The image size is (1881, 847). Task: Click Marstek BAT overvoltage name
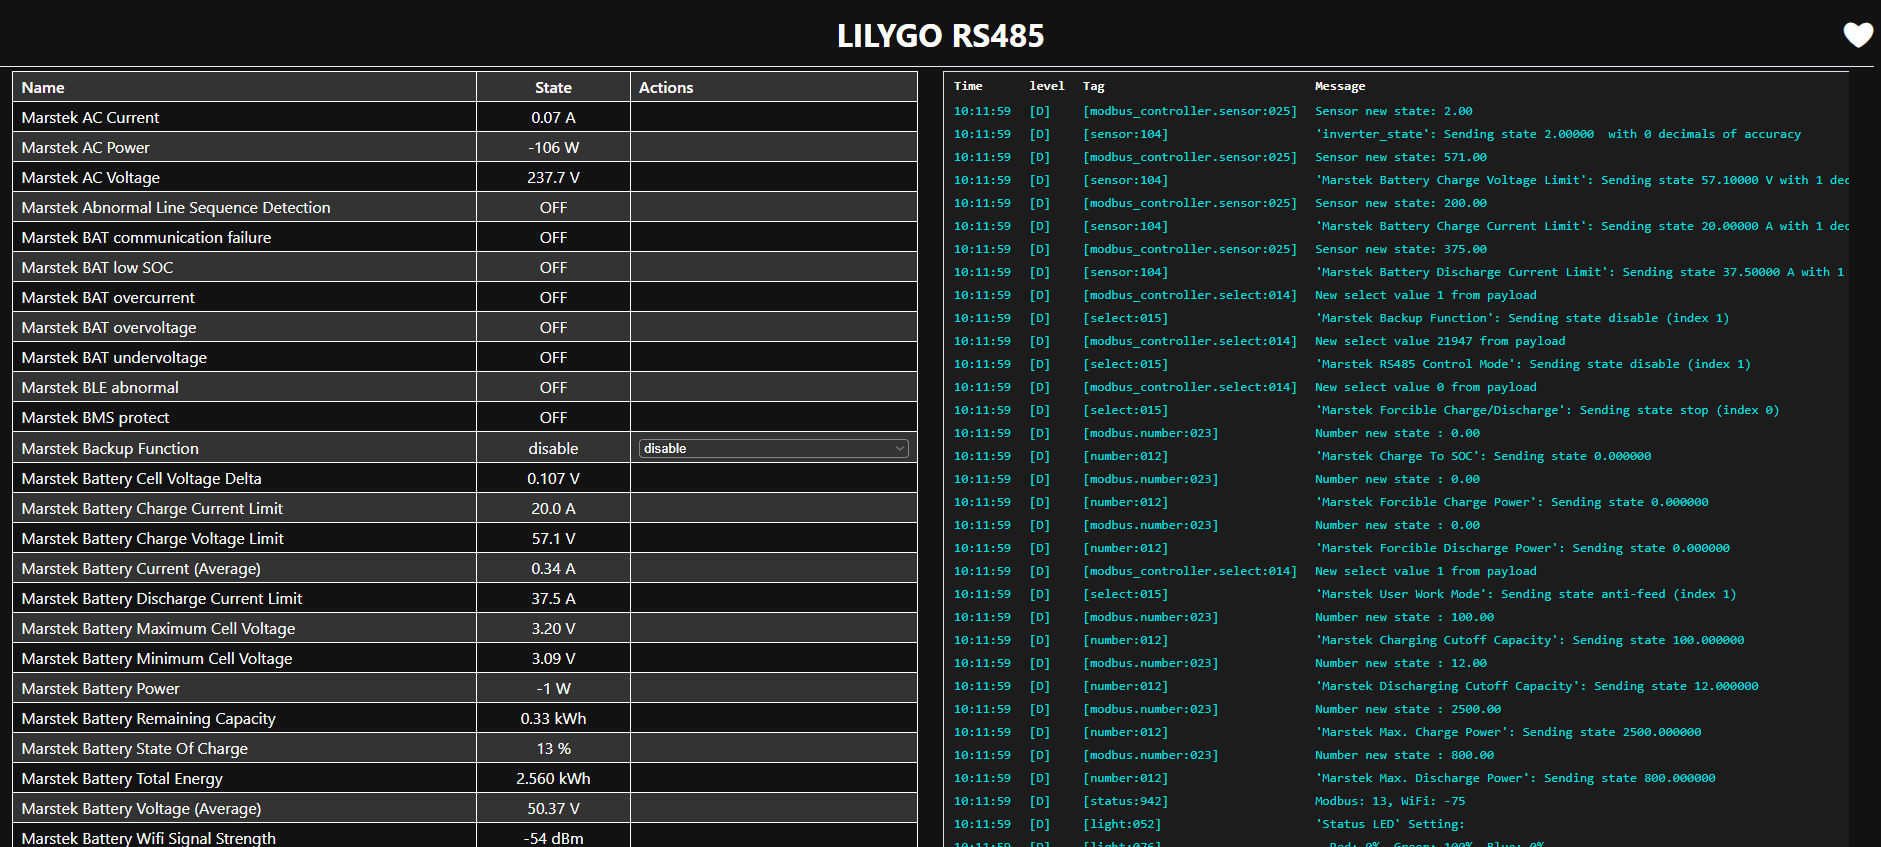[x=109, y=327]
